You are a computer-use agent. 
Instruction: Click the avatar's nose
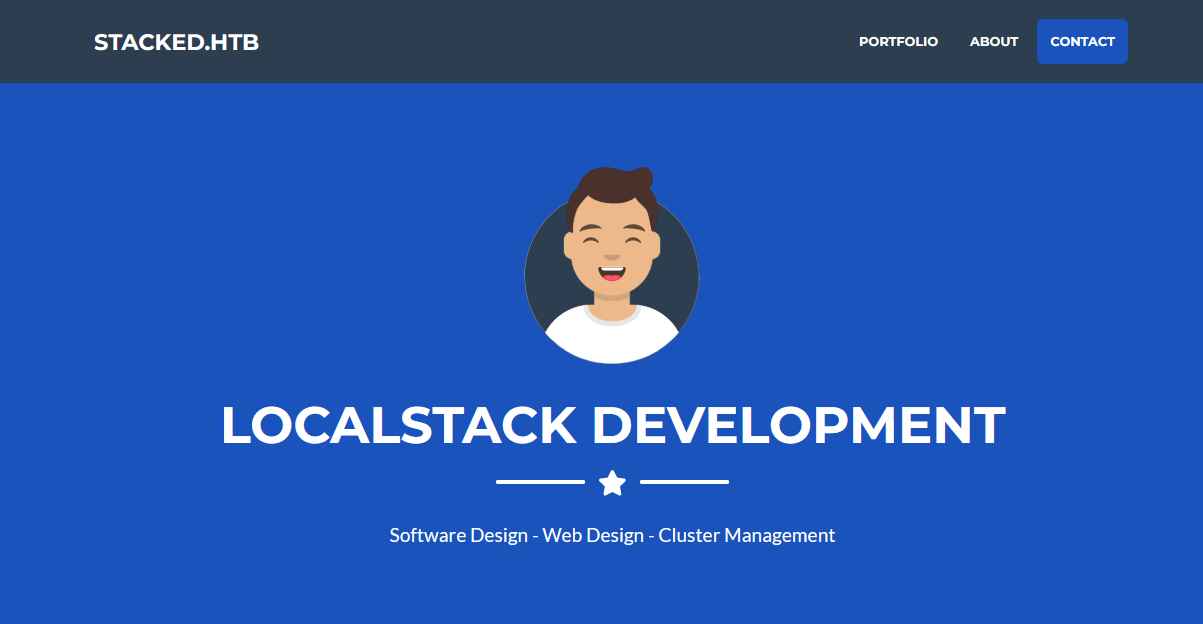pyautogui.click(x=611, y=255)
